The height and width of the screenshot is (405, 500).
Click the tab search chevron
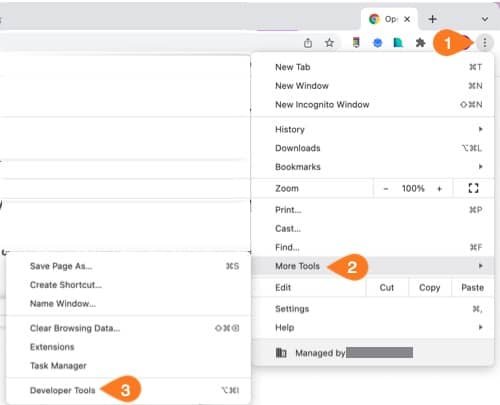click(485, 20)
